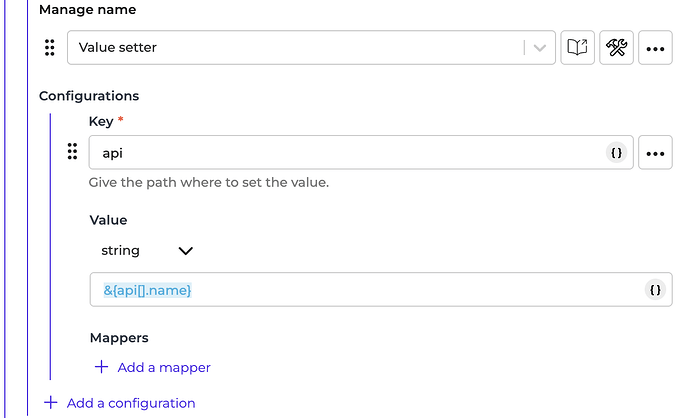Click the Add a mapper link
Image resolution: width=690 pixels, height=418 pixels.
tap(164, 367)
